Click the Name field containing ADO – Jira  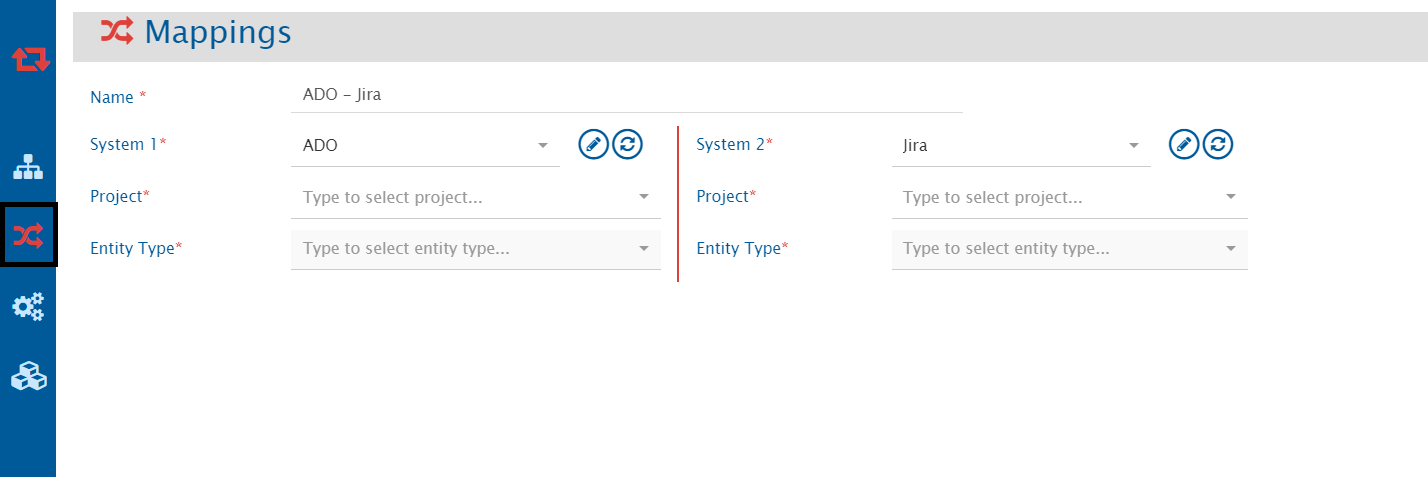[x=625, y=96]
